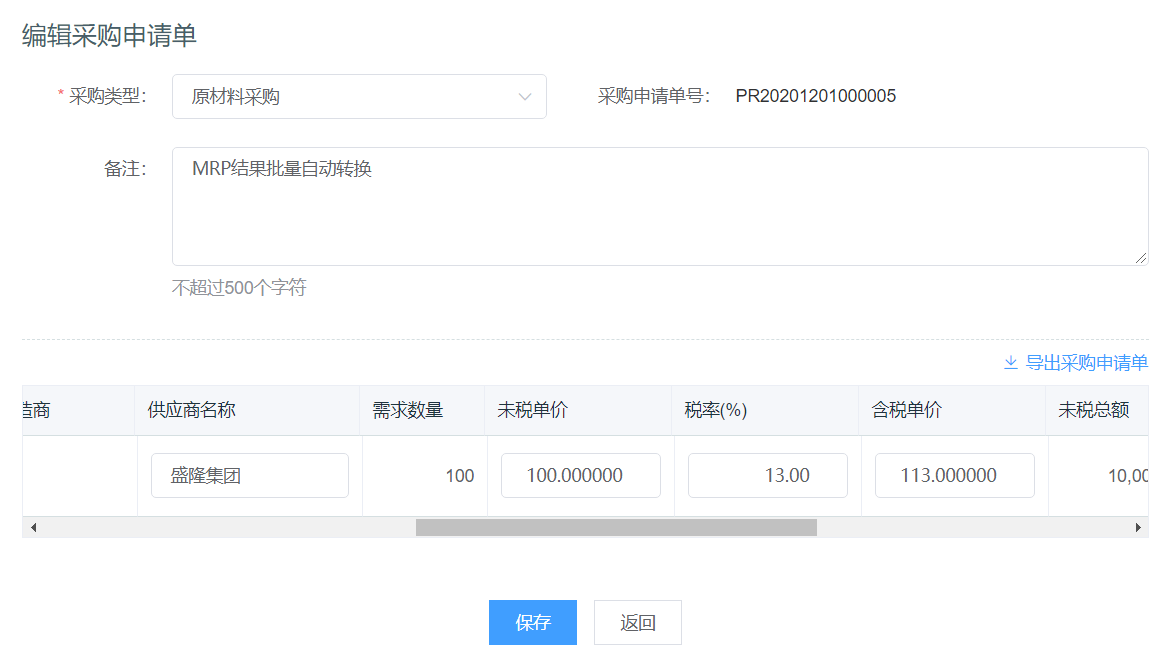Click the table's left scroll arrow
The image size is (1174, 670).
click(x=33, y=527)
